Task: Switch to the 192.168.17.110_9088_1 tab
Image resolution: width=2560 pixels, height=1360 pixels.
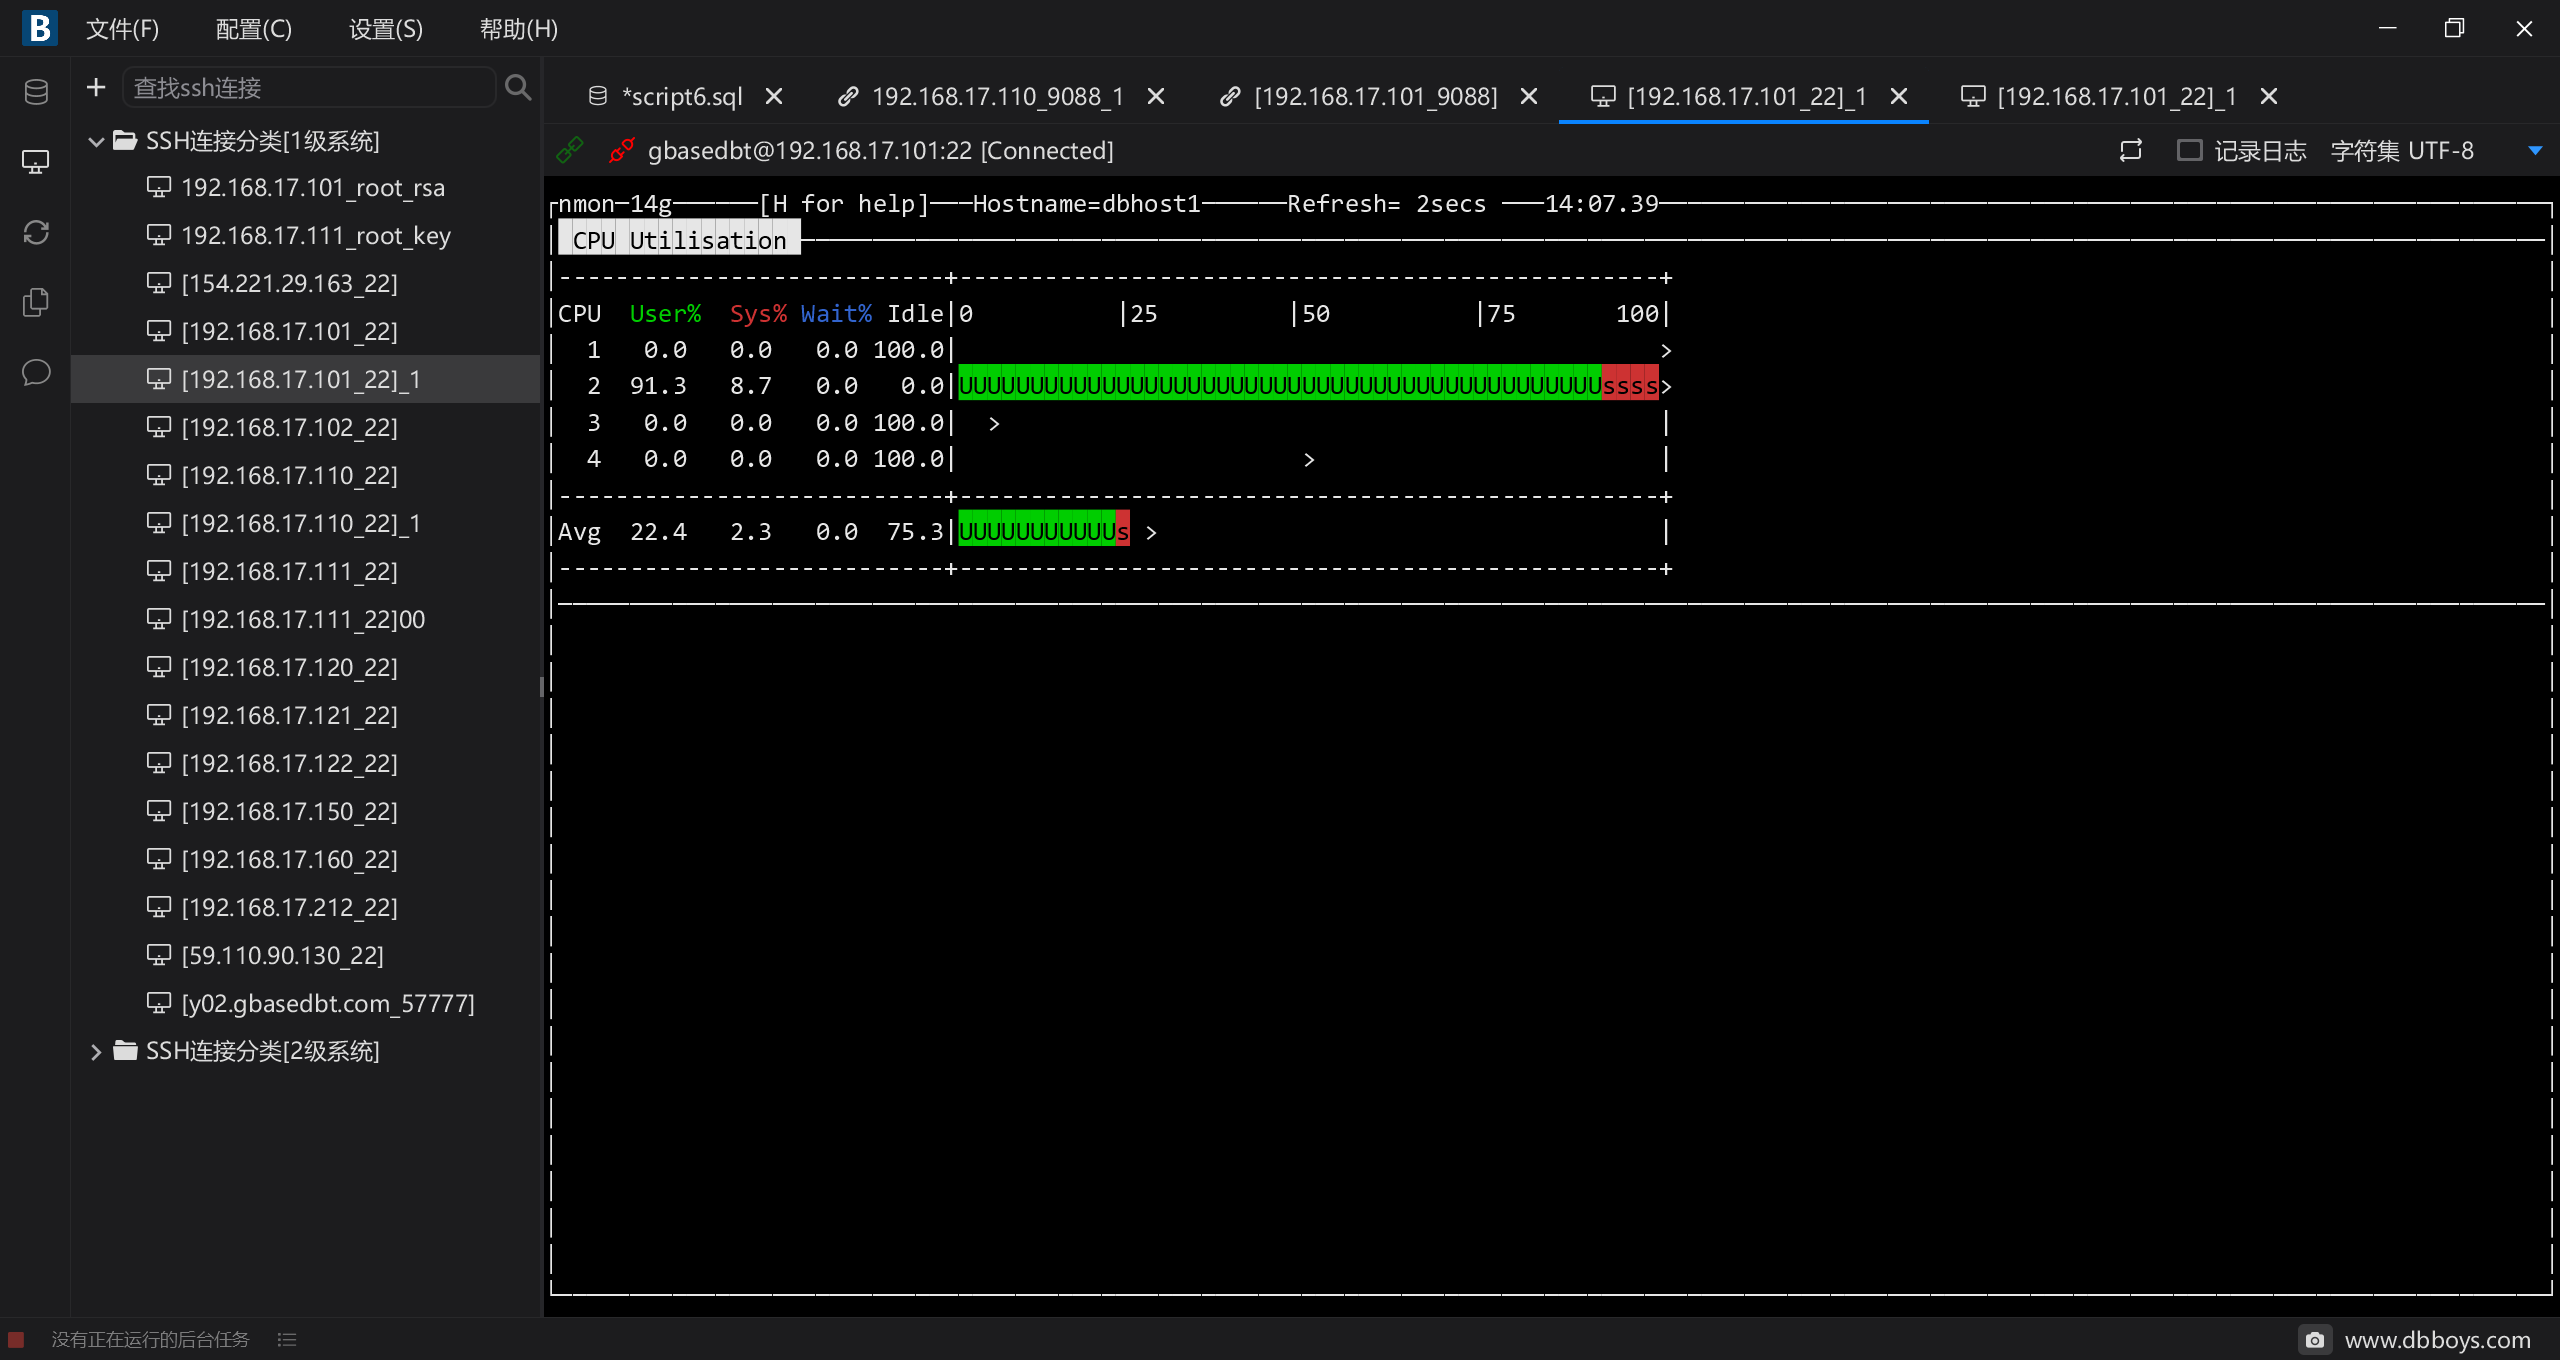Action: (997, 96)
